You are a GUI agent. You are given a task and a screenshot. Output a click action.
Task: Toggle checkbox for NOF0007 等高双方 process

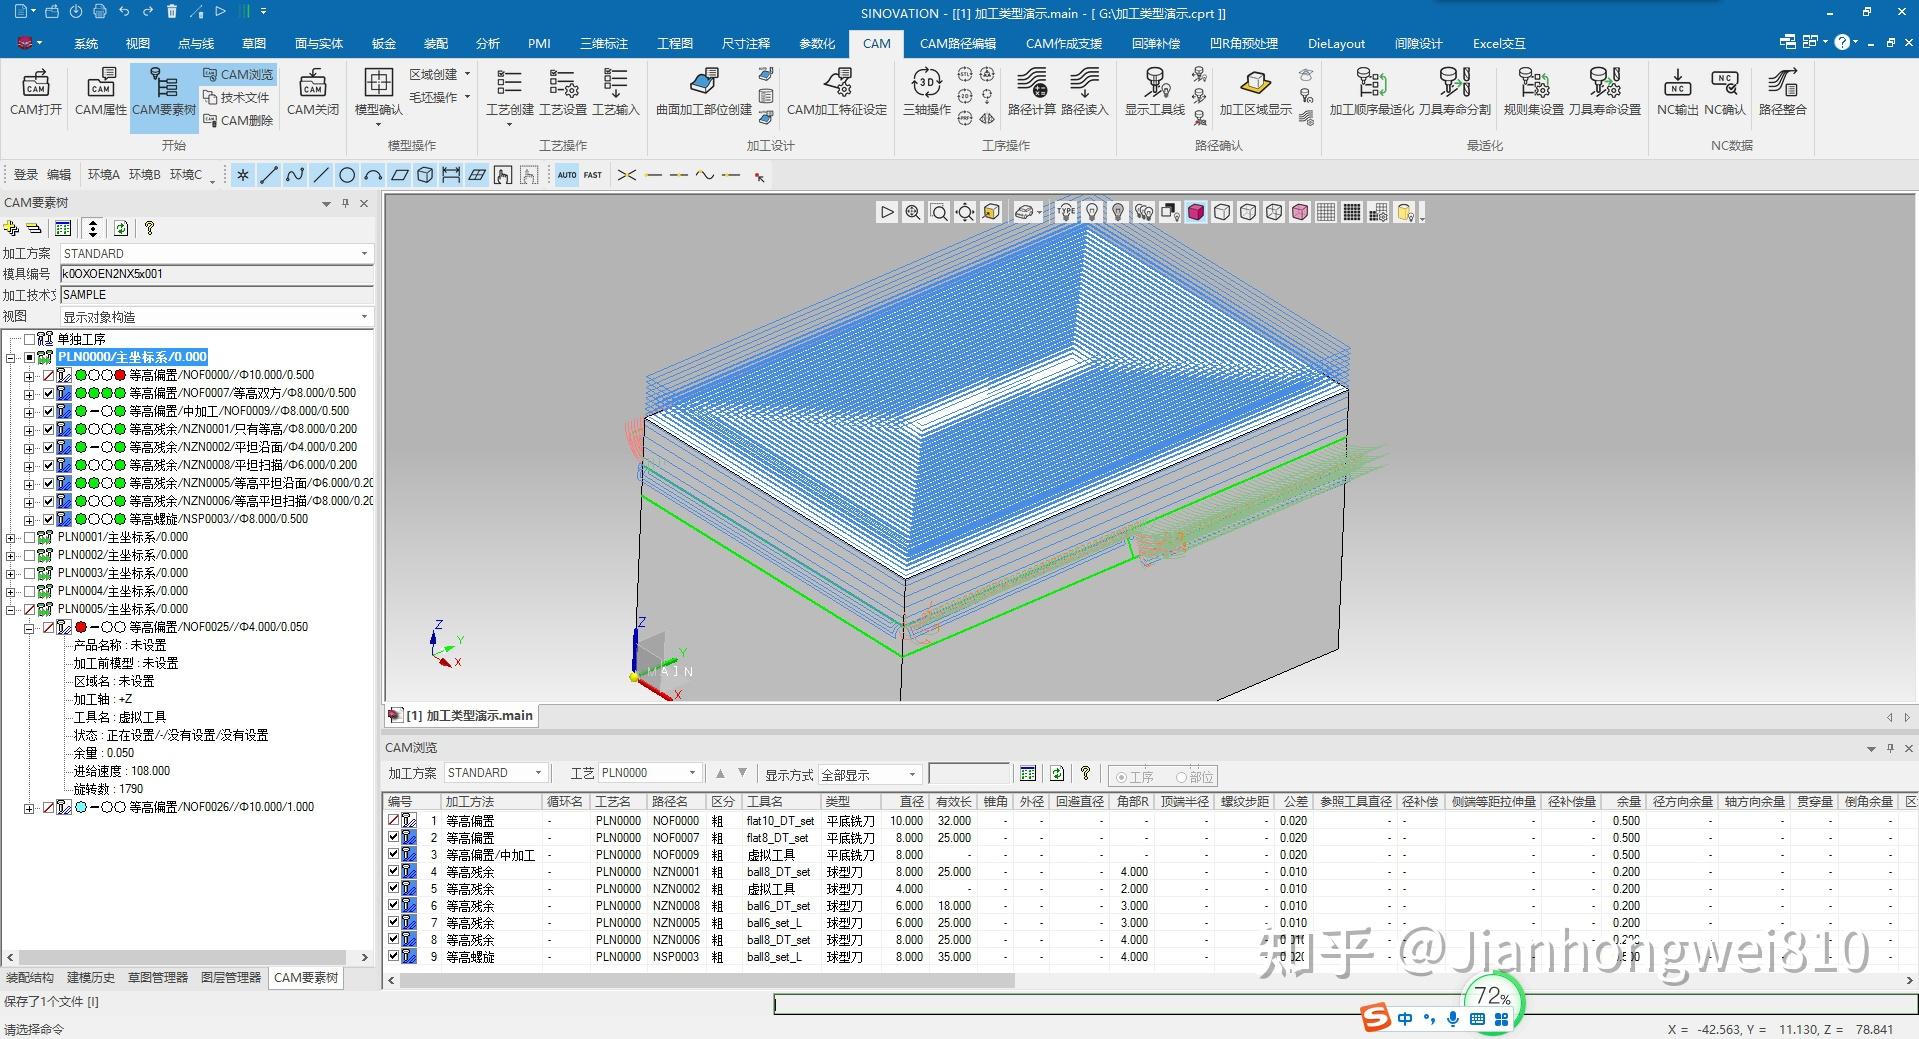(x=48, y=393)
